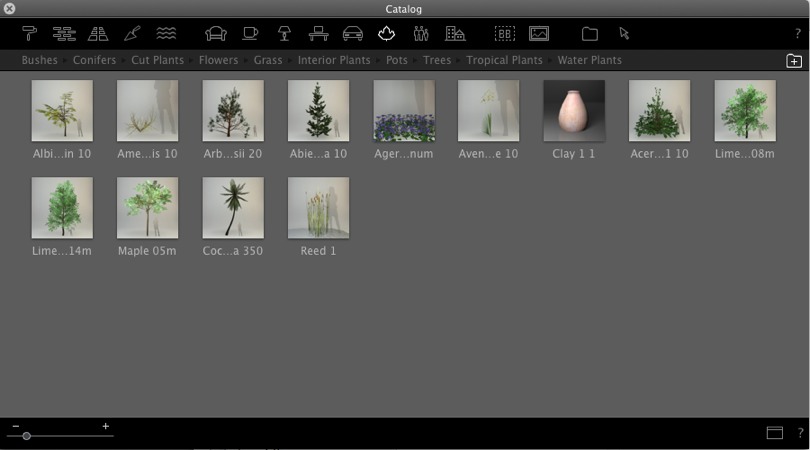Select the buildings category icon

pyautogui.click(x=455, y=34)
